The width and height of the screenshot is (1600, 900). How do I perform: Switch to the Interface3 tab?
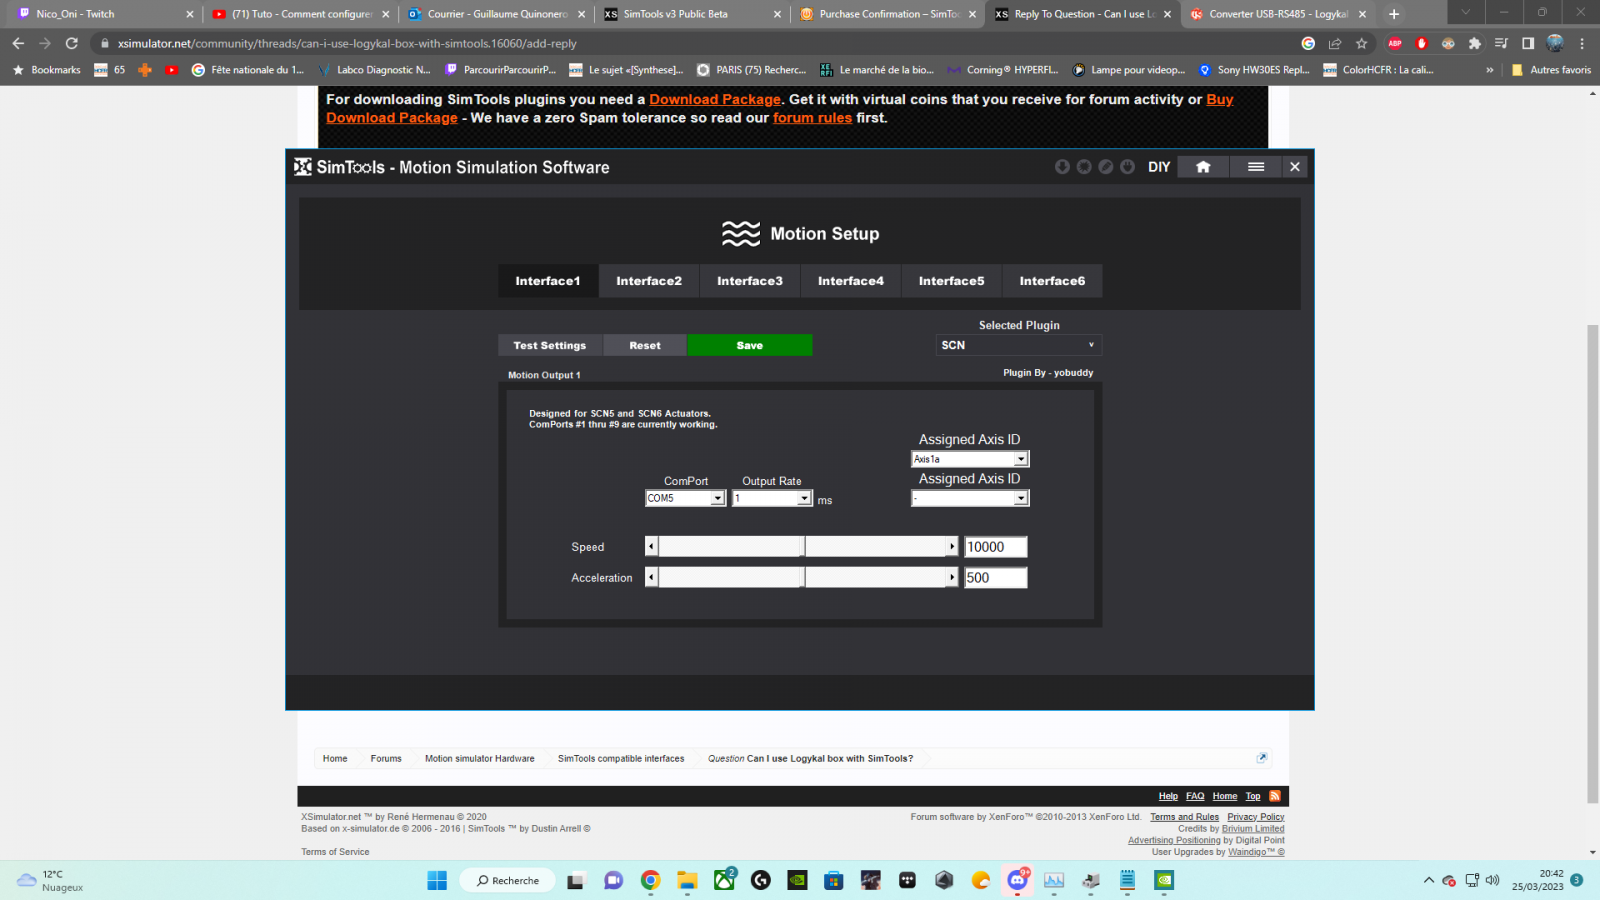pos(750,281)
